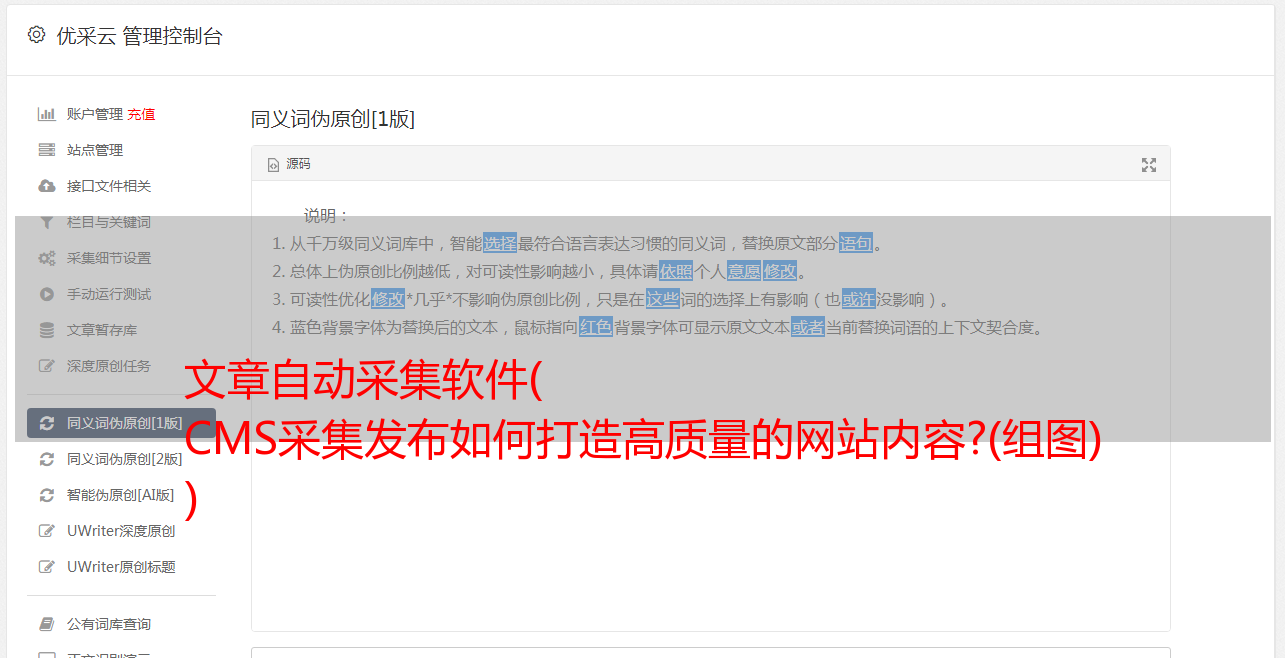Click the play icon for 手动运行测试
Viewport: 1285px width, 658px height.
coord(46,294)
